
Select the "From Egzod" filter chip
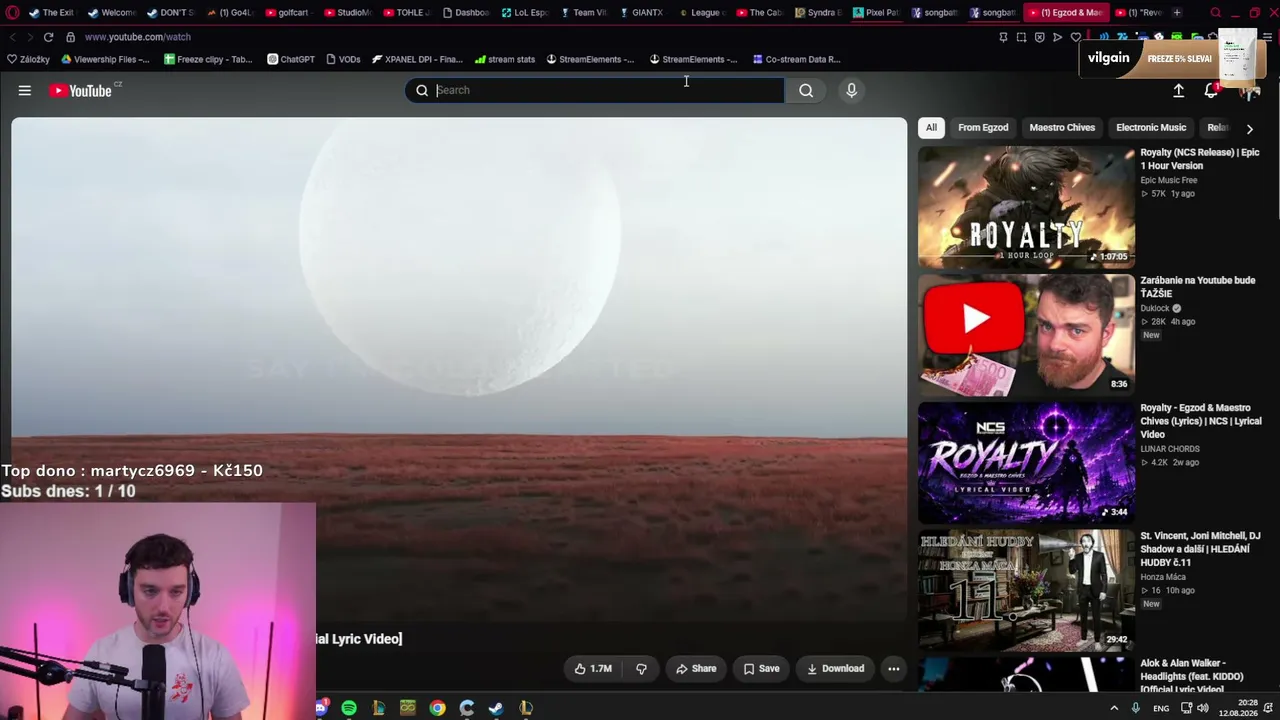(x=983, y=128)
